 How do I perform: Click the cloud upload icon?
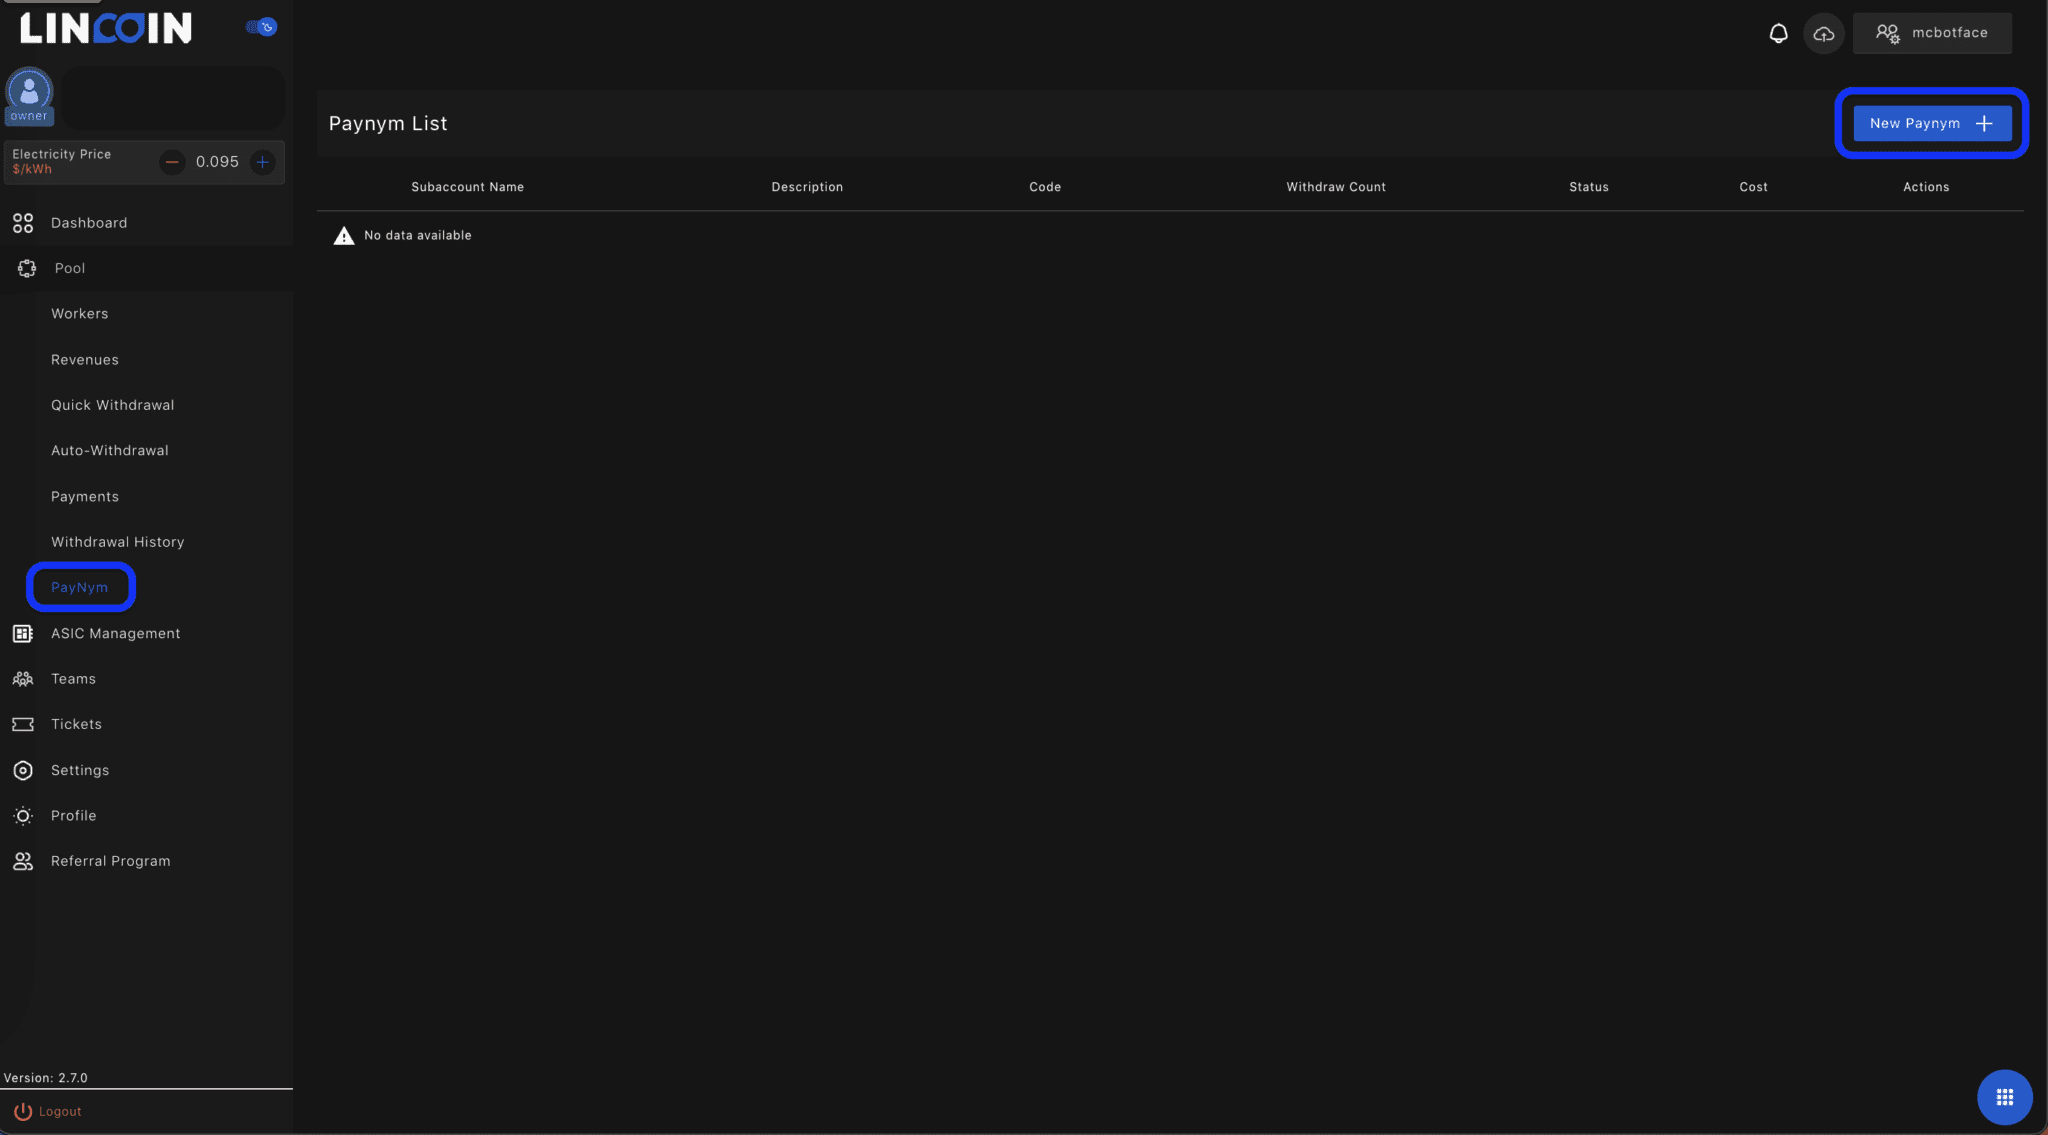tap(1824, 33)
